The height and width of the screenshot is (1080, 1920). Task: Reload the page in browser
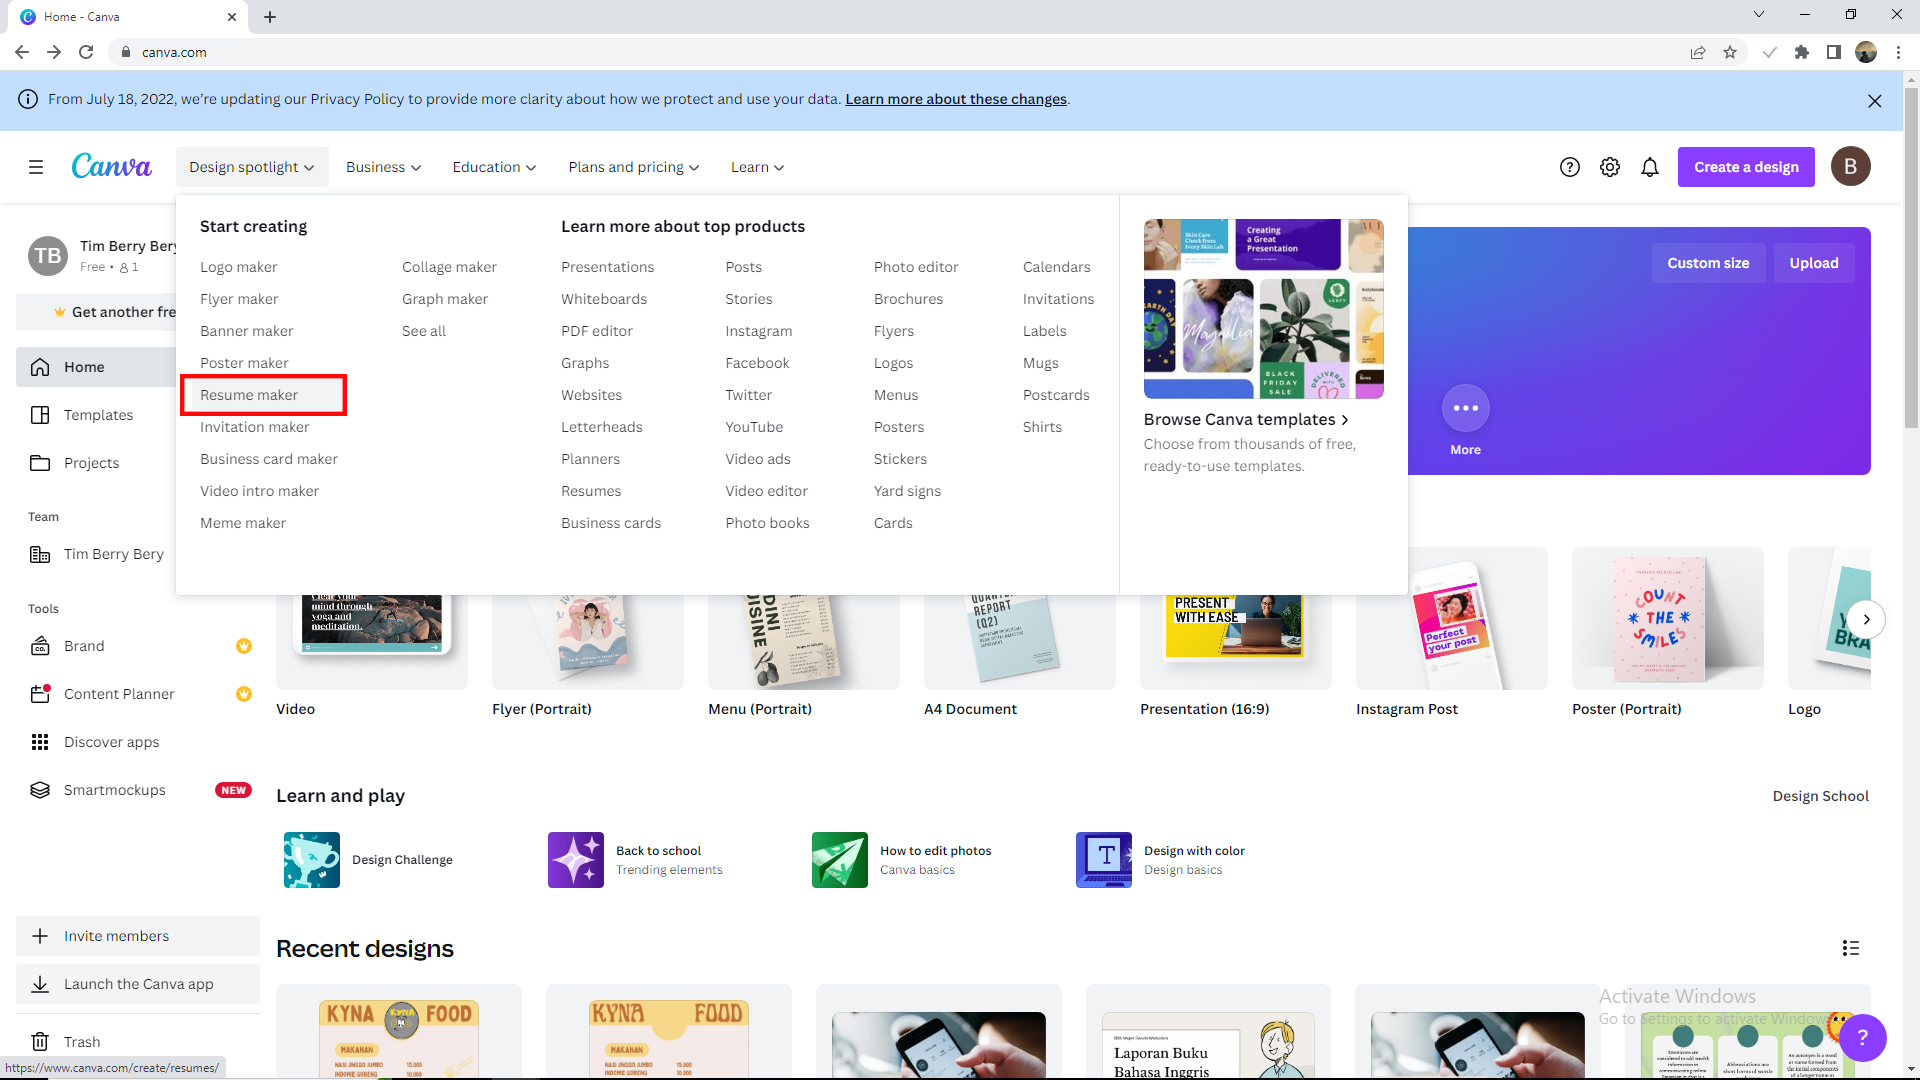(86, 52)
